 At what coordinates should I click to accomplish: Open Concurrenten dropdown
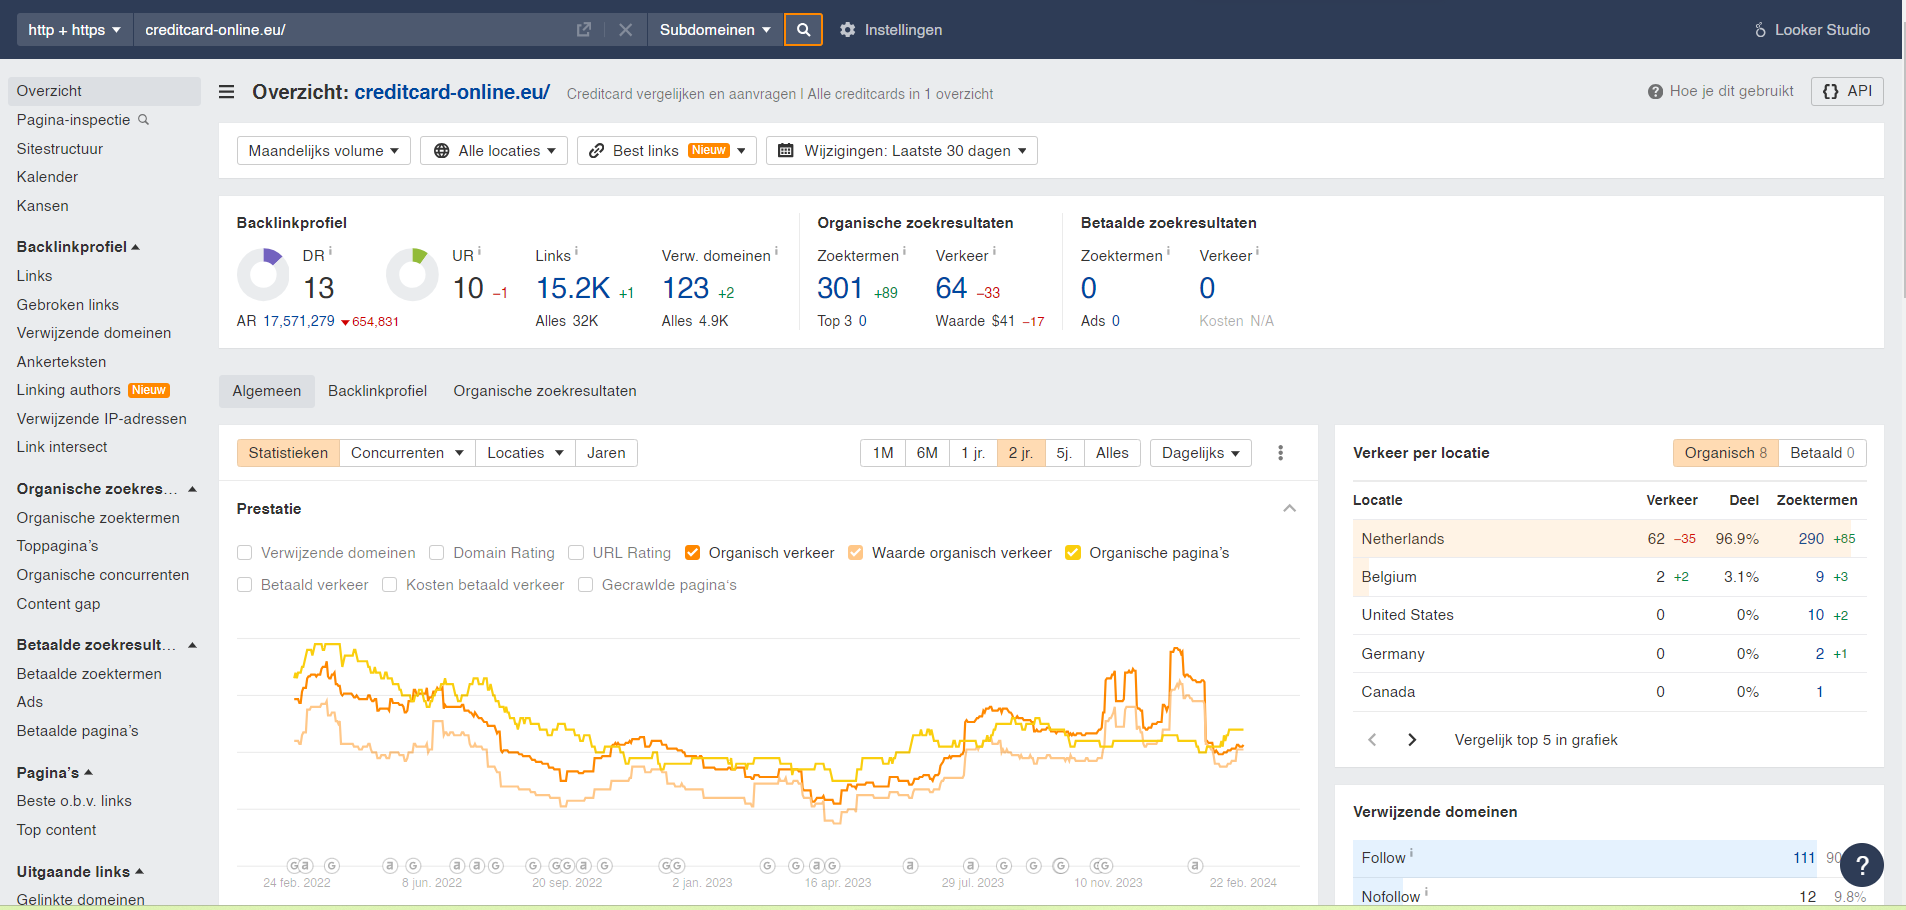tap(407, 453)
